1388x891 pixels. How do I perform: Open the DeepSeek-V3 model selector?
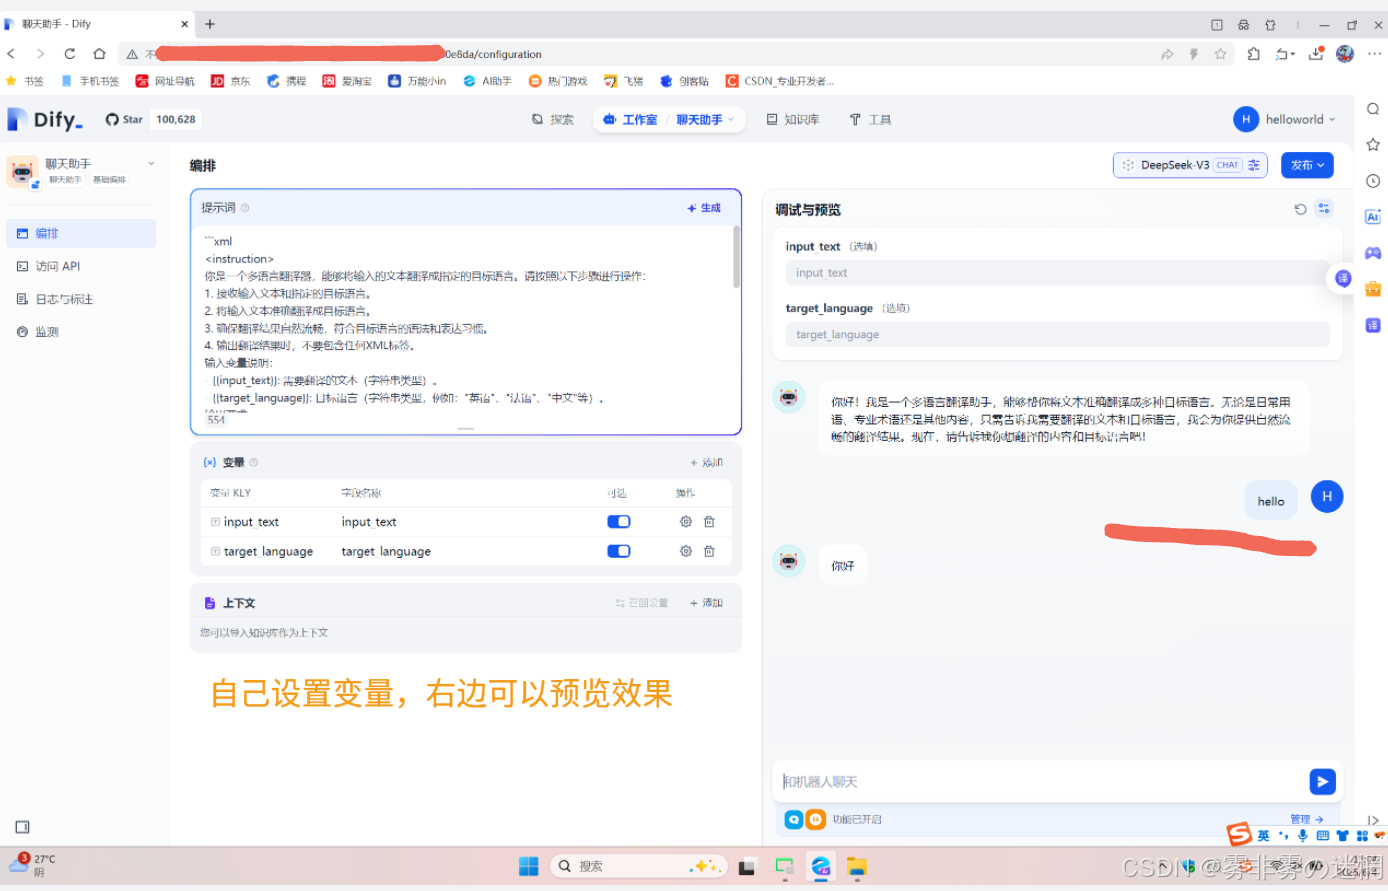tap(1190, 165)
